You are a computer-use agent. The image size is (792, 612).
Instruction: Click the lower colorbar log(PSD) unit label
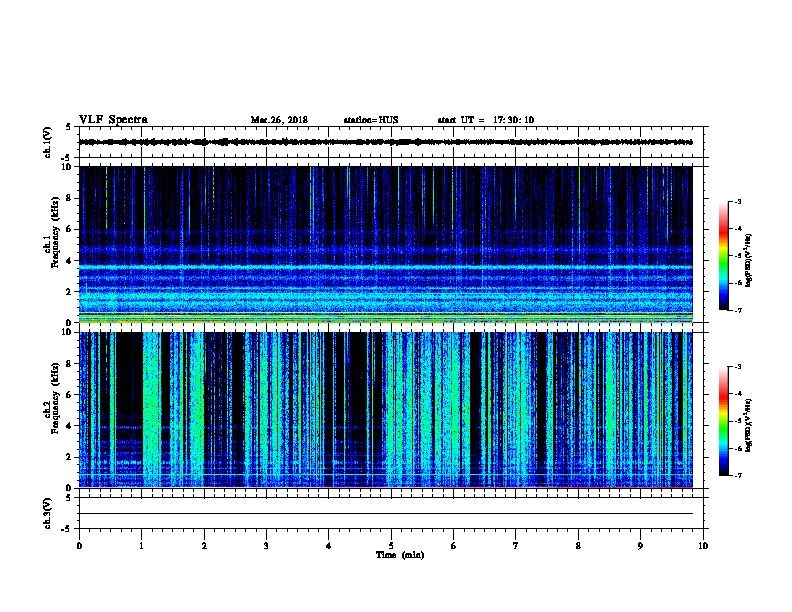749,425
